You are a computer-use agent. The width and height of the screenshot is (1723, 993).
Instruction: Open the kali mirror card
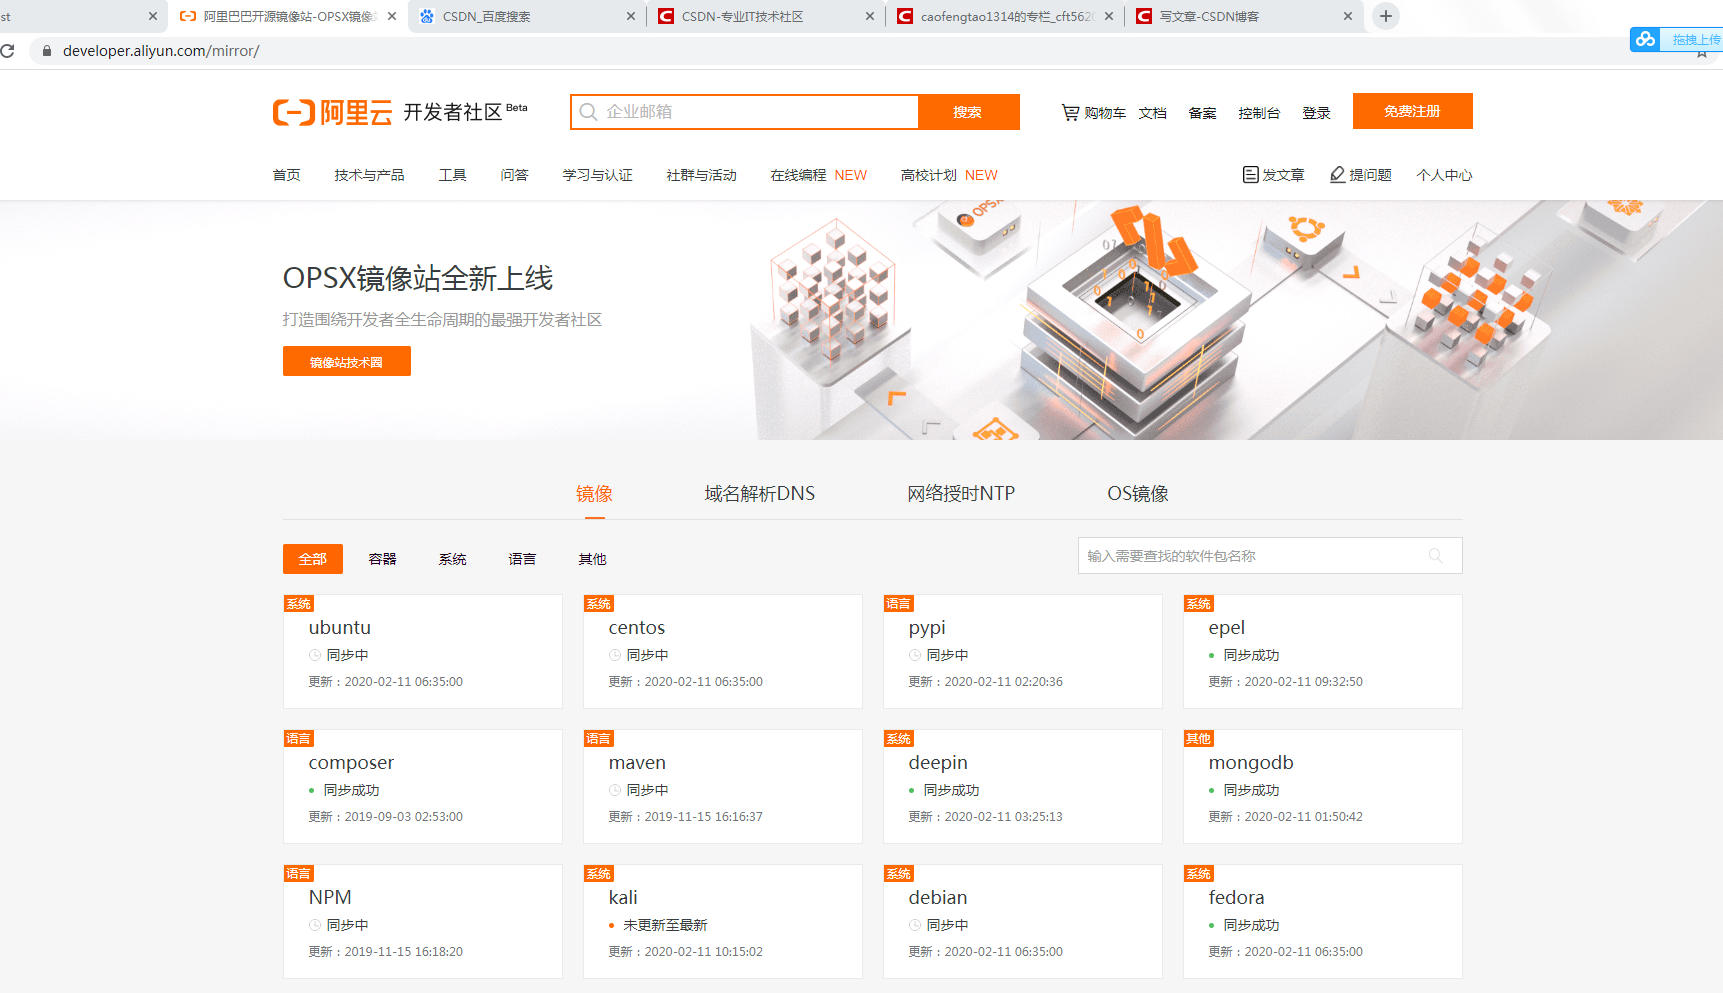[x=723, y=922]
